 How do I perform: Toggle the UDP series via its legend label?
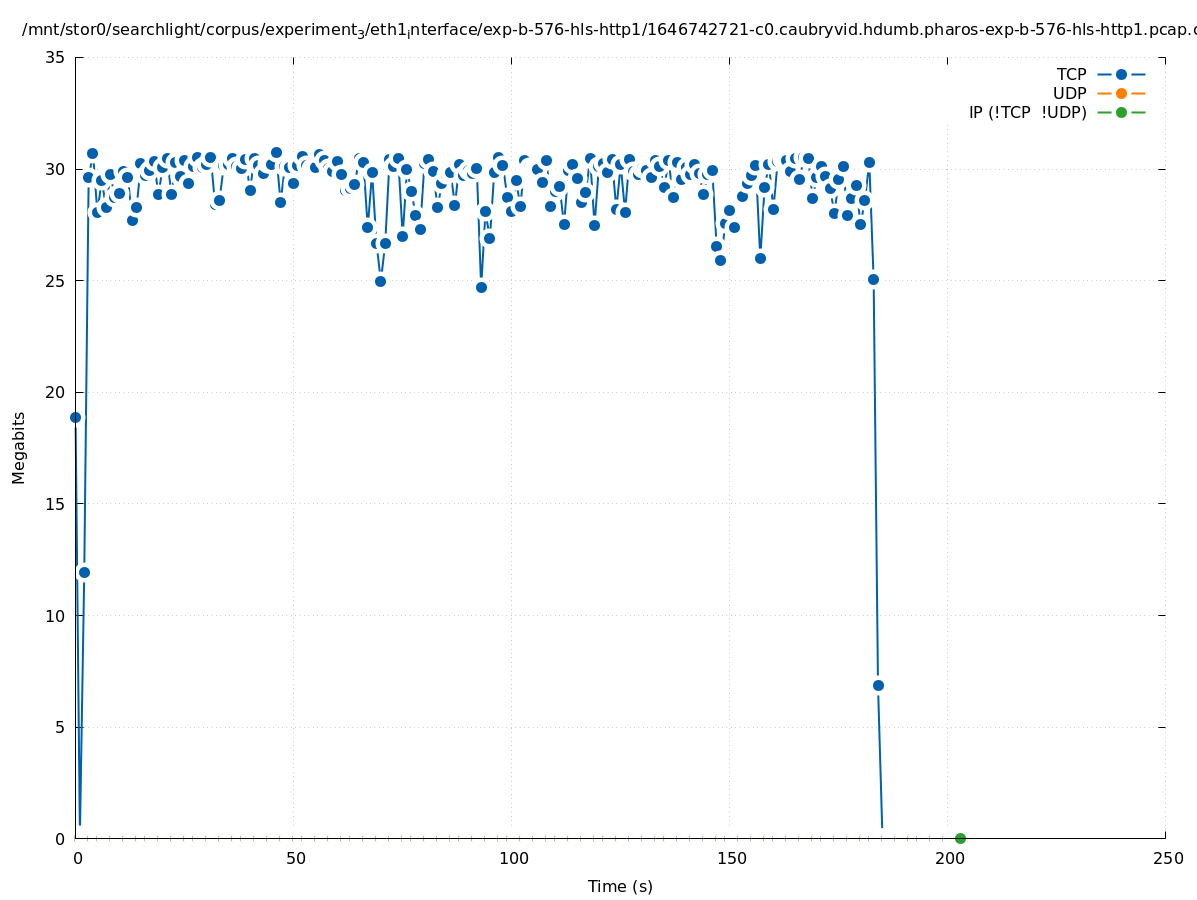pos(1069,93)
